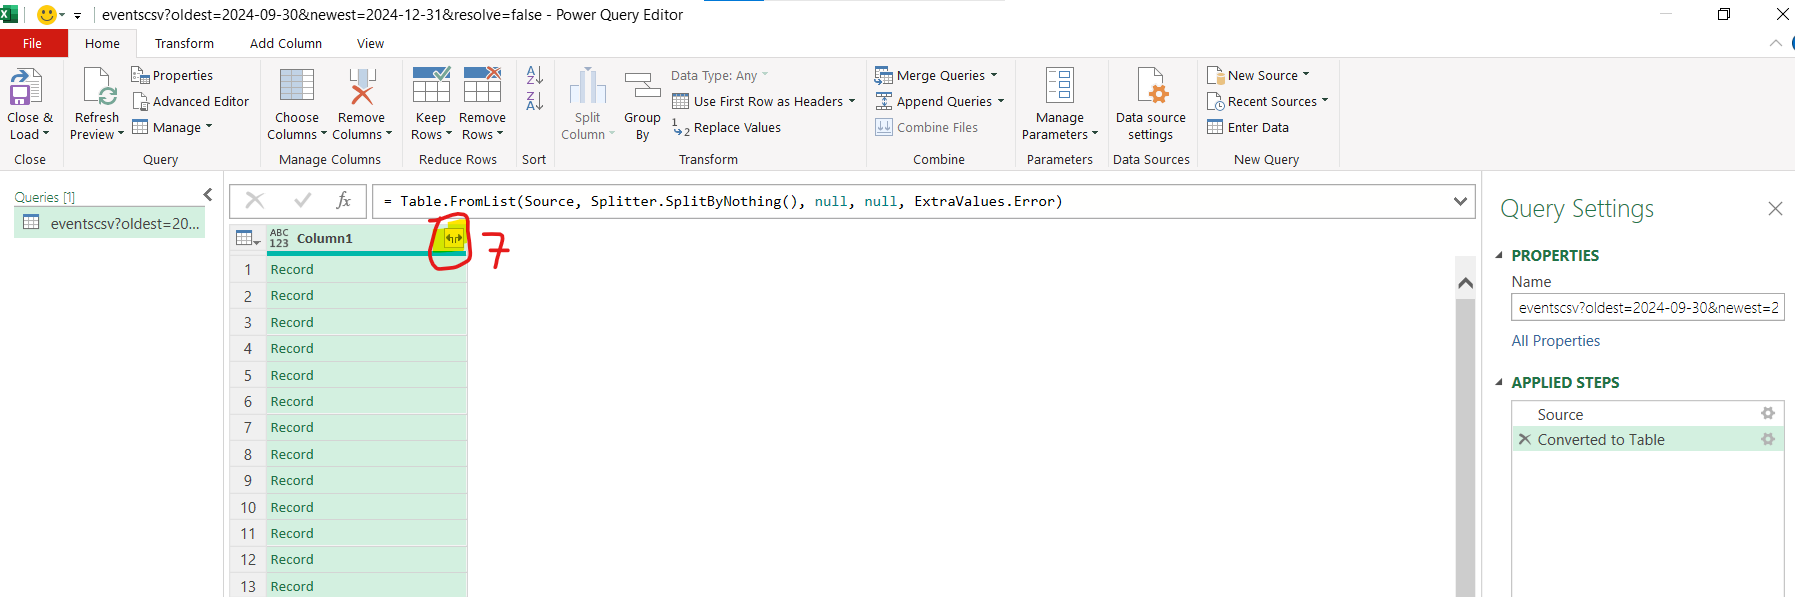Click the Close & Load icon
Viewport: 1795px width, 597px height.
pos(26,87)
